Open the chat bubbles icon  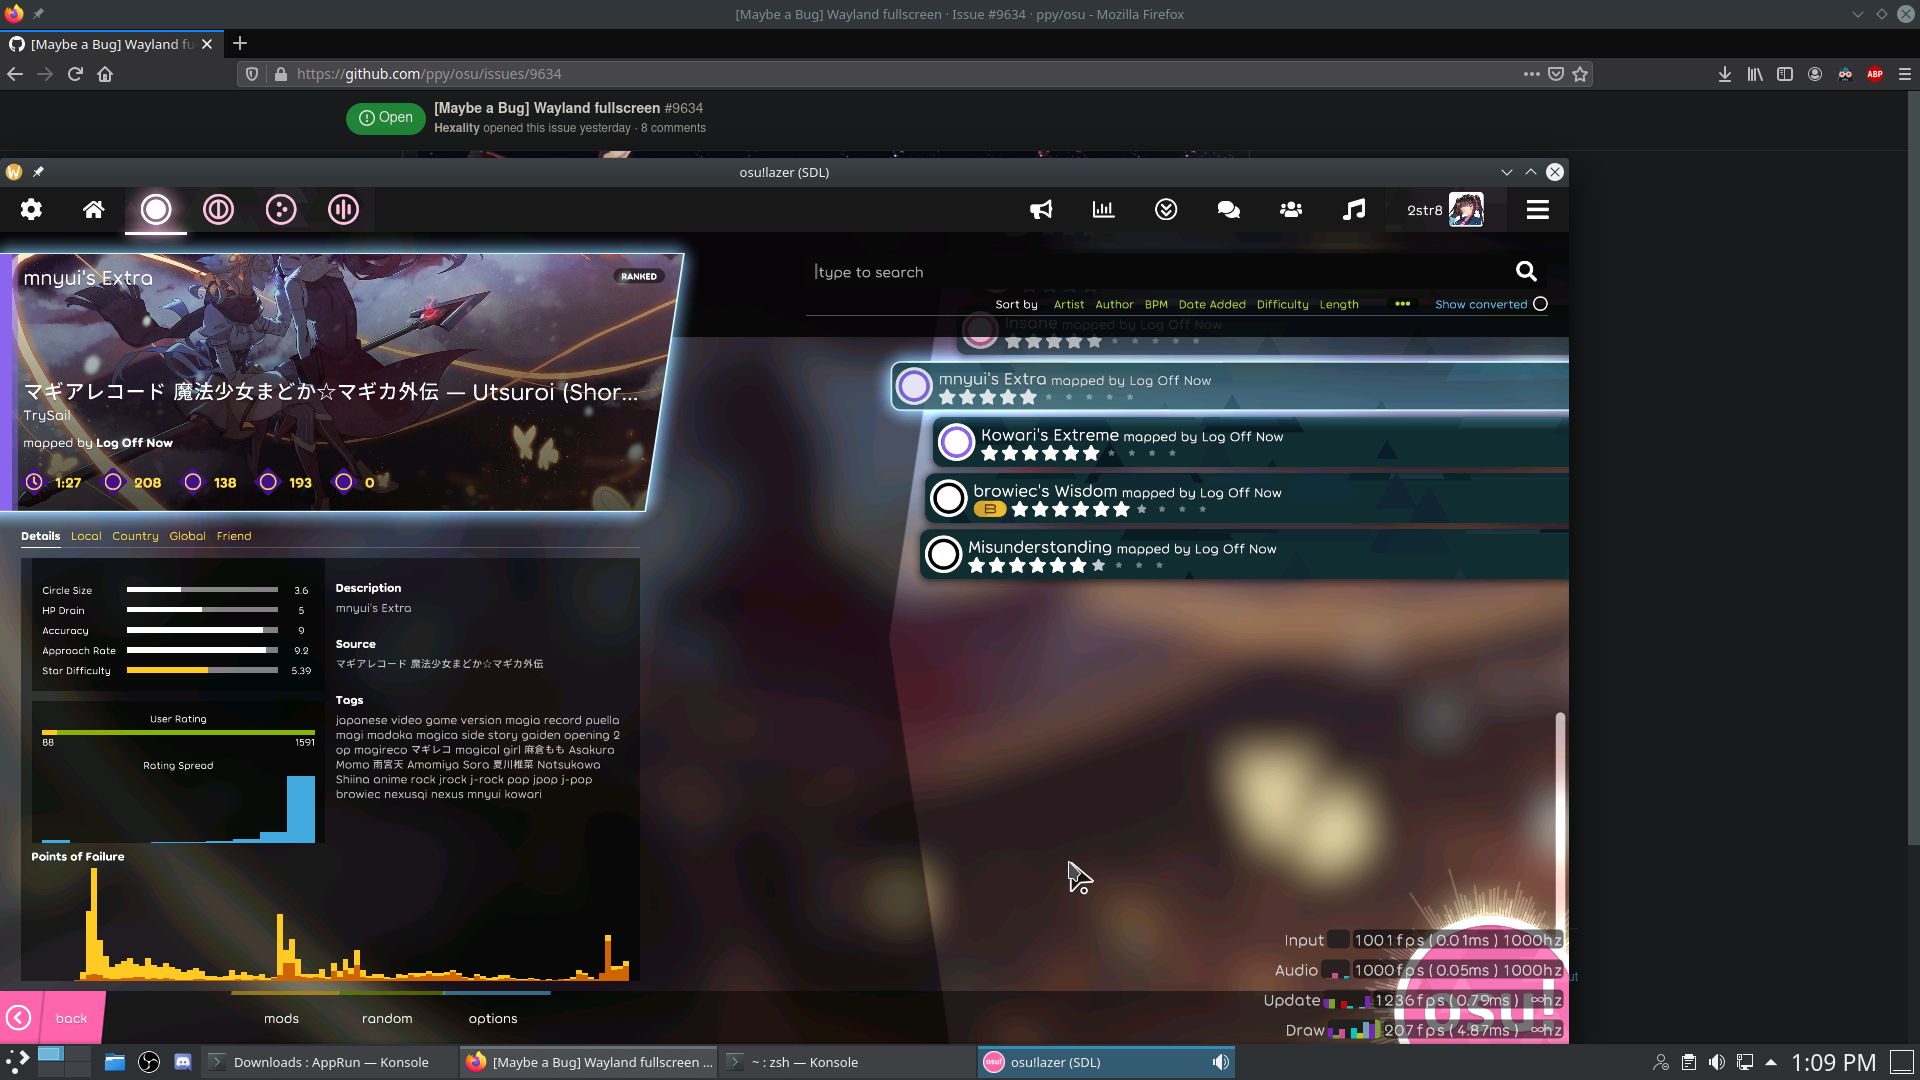tap(1228, 210)
